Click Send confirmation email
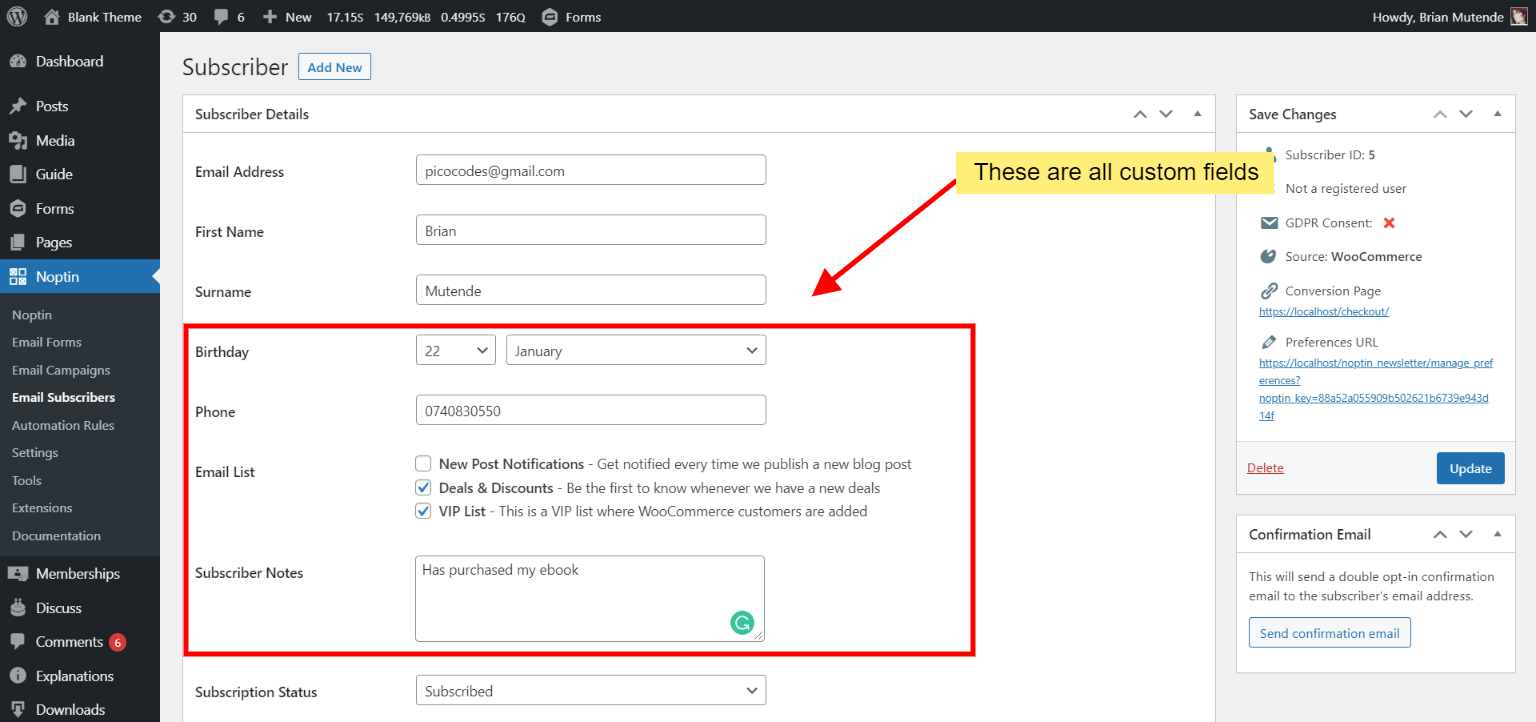The image size is (1536, 722). coord(1329,632)
